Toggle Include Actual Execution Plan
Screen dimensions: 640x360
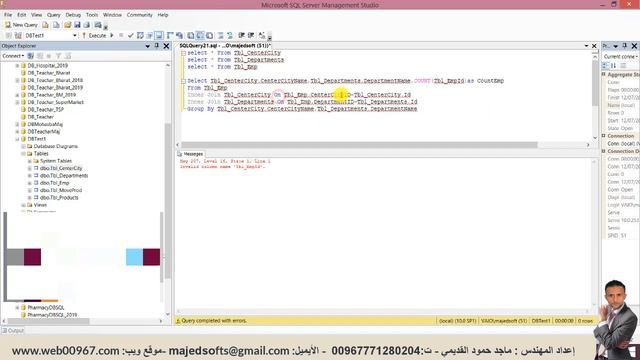pos(170,36)
